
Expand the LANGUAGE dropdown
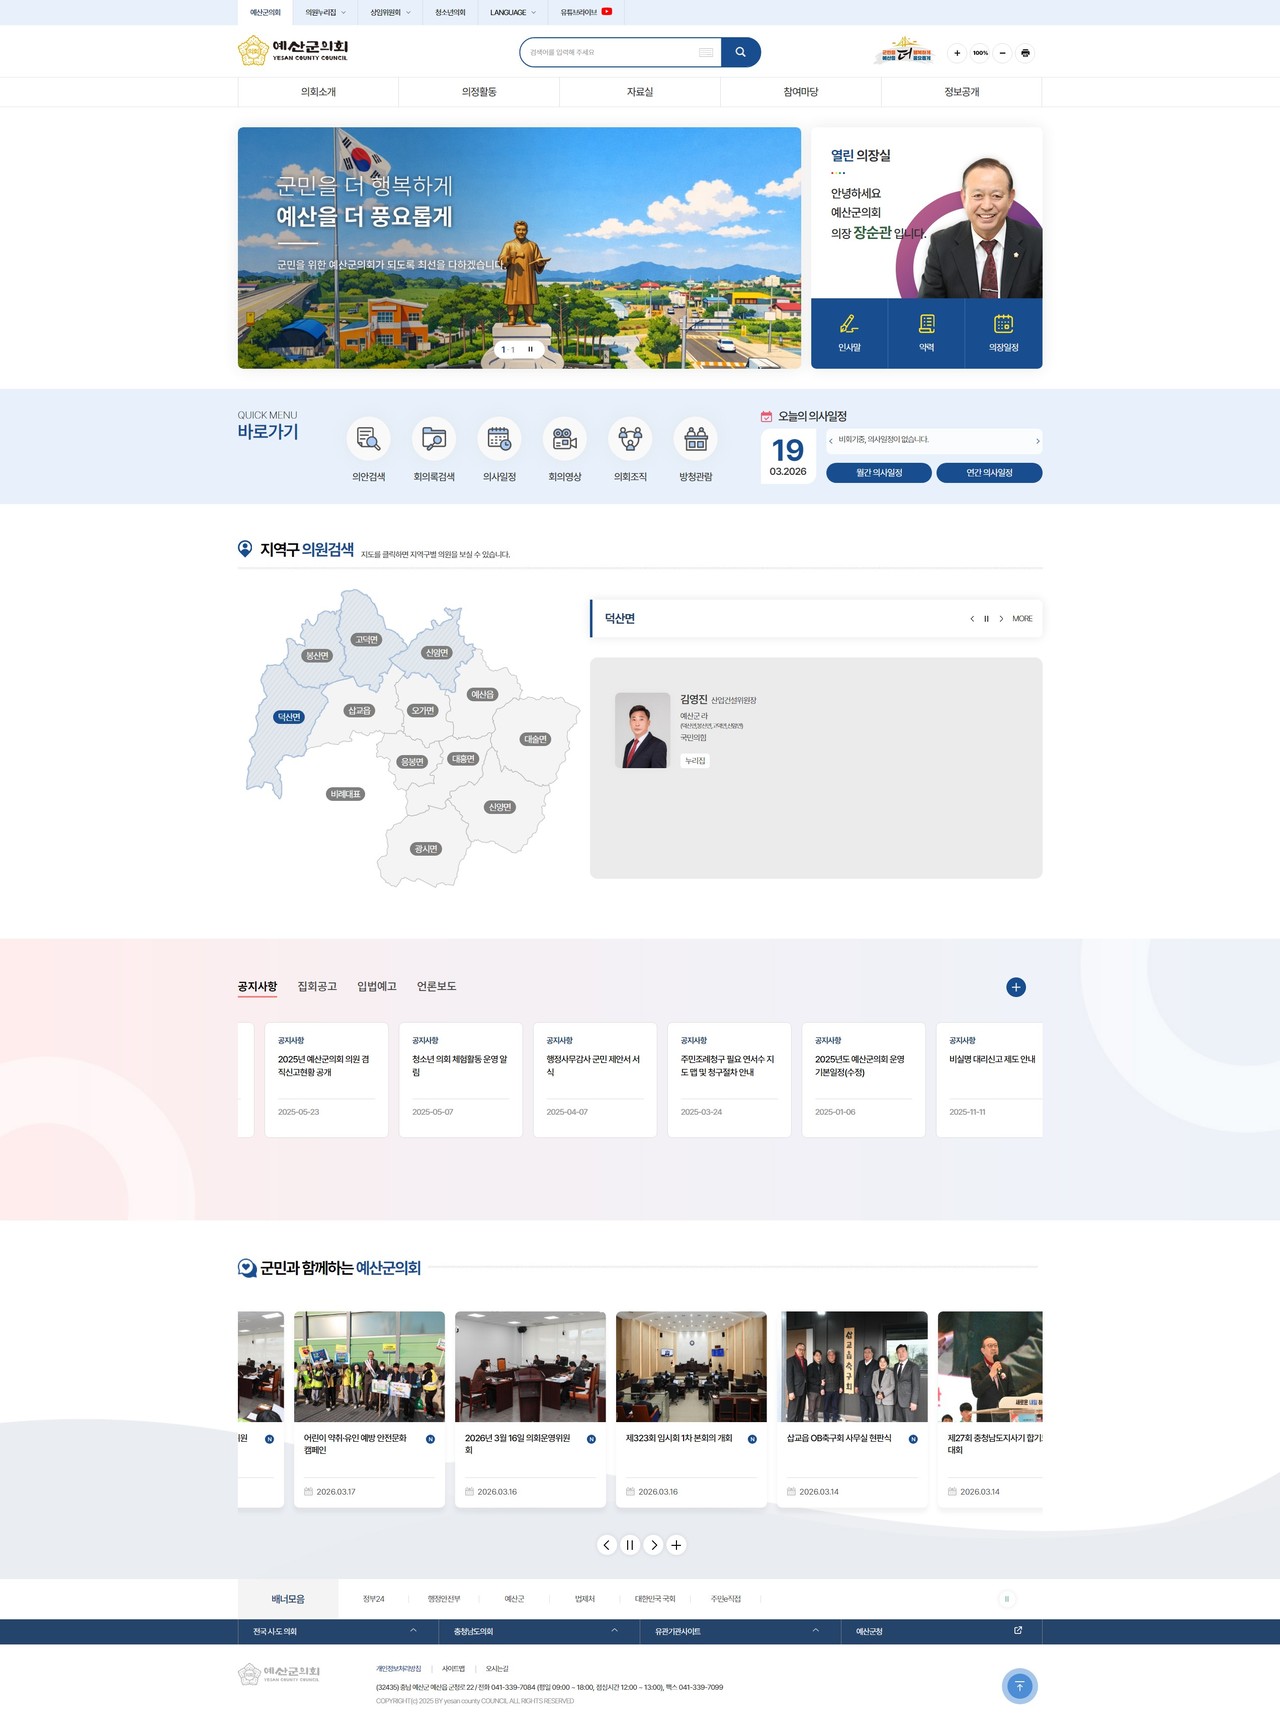coord(513,13)
